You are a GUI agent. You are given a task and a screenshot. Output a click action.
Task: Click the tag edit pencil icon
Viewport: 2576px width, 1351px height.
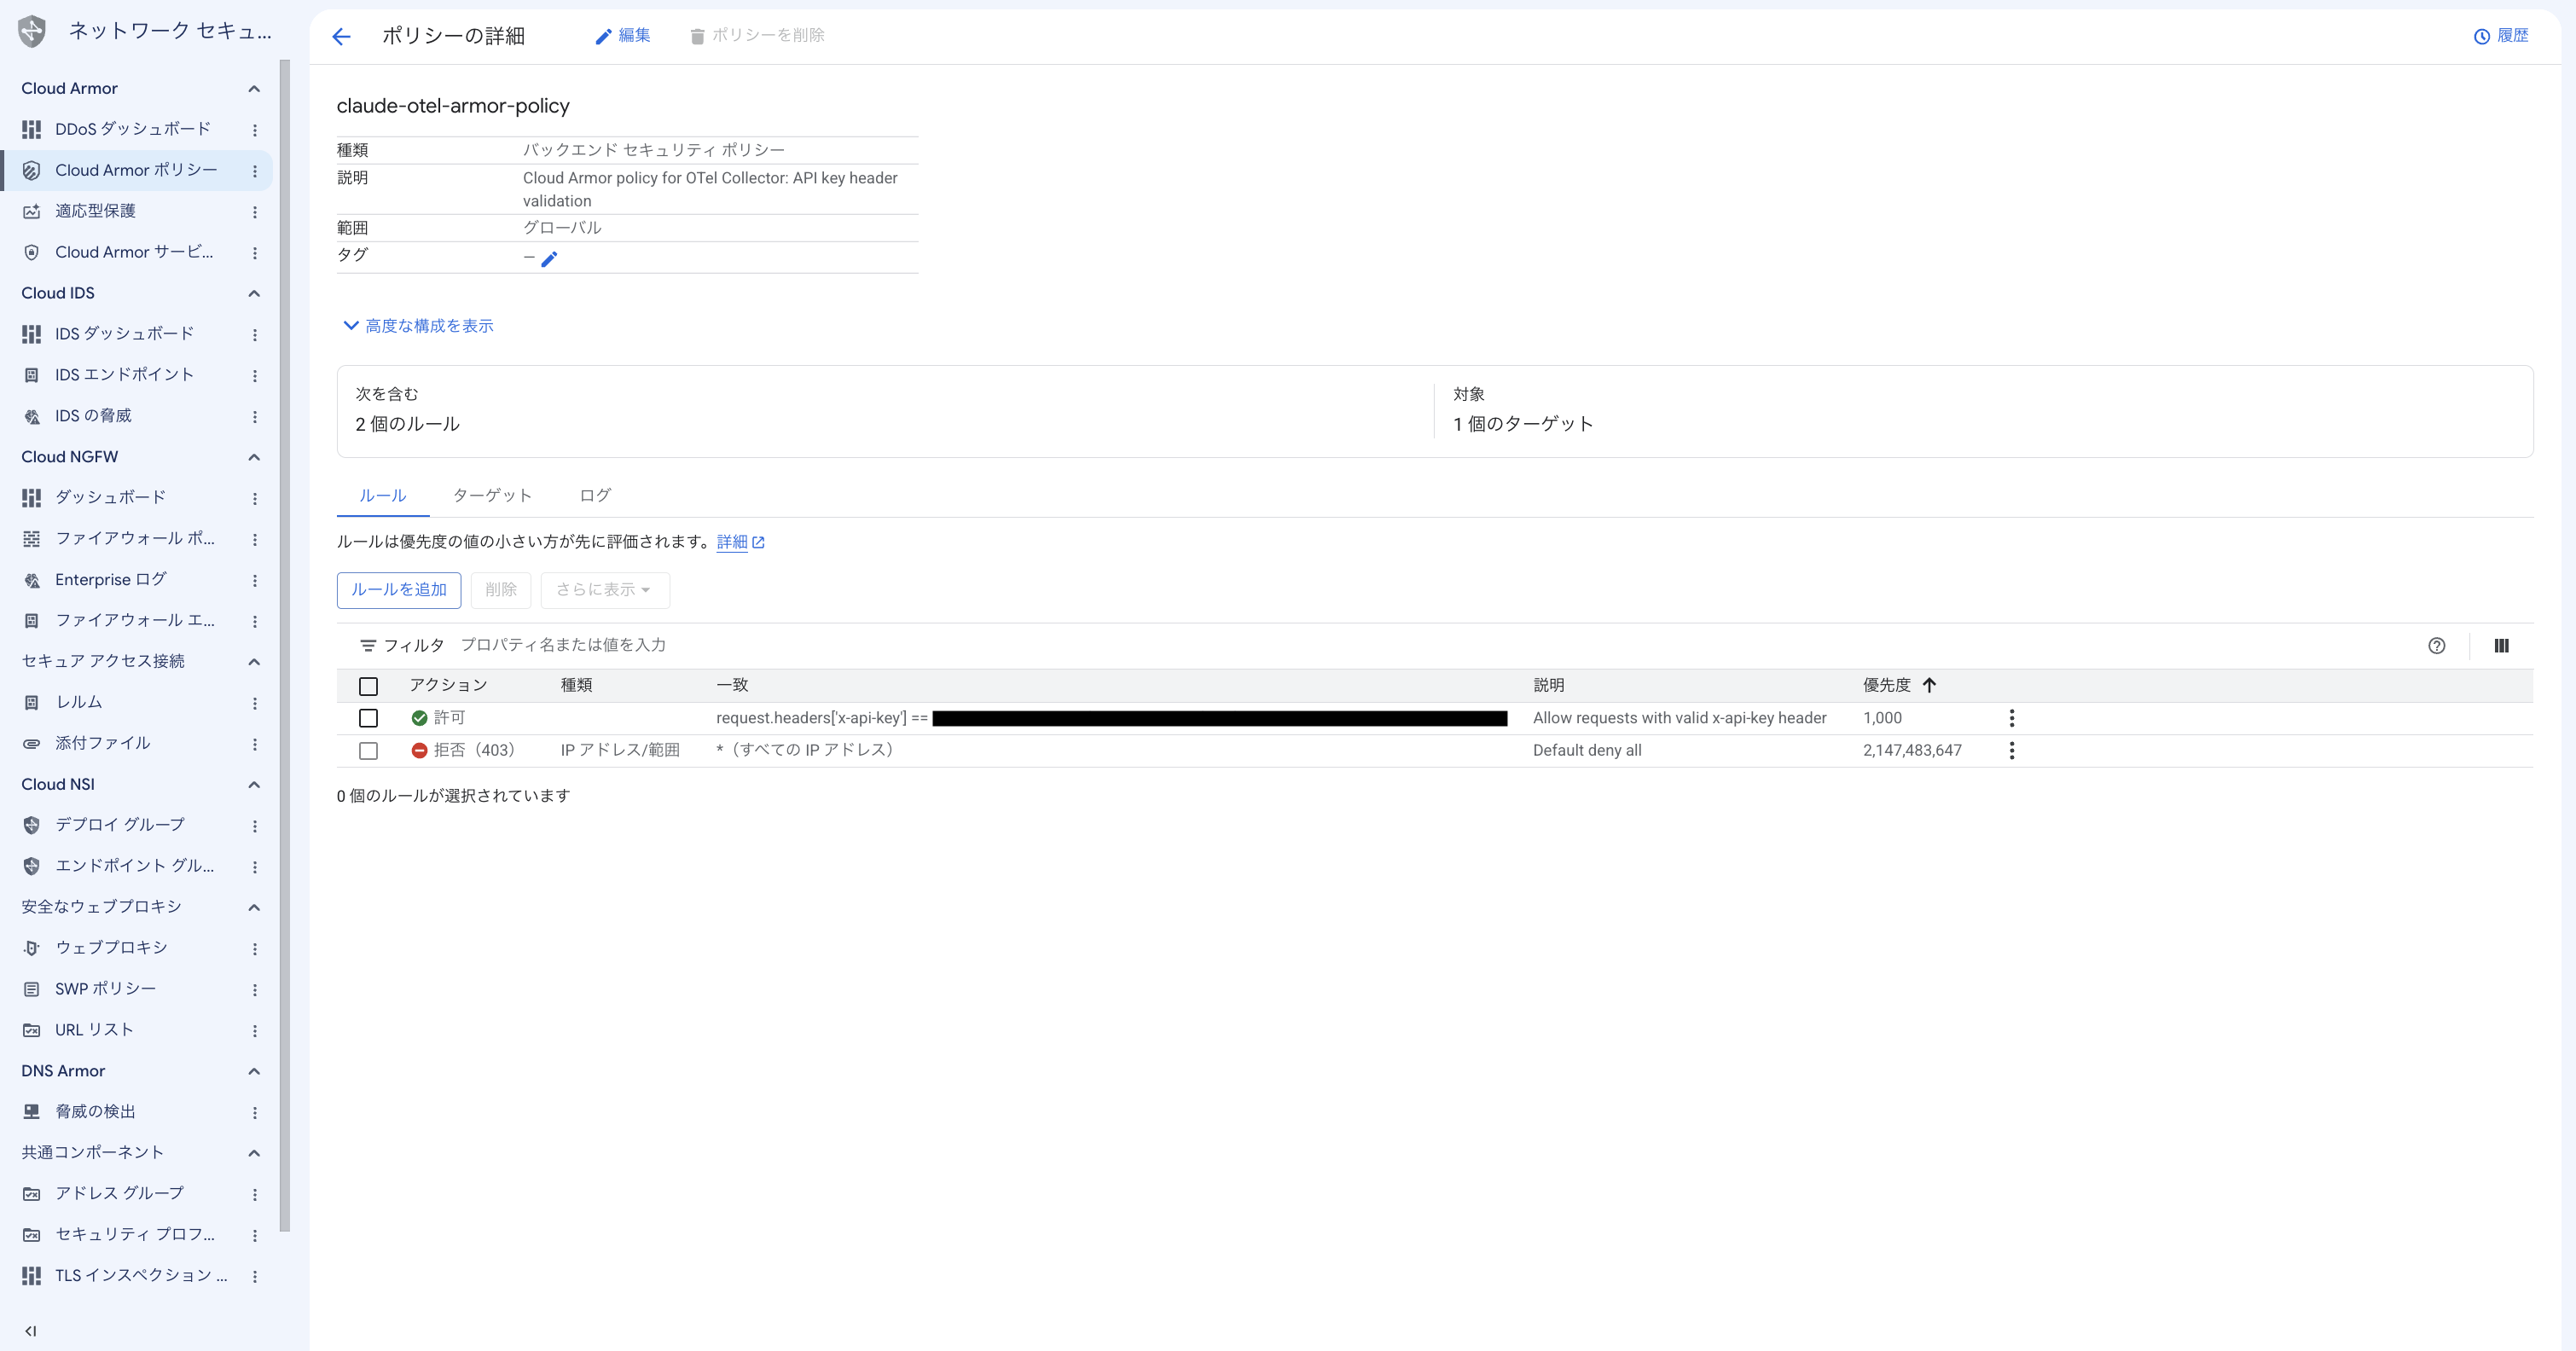click(549, 259)
